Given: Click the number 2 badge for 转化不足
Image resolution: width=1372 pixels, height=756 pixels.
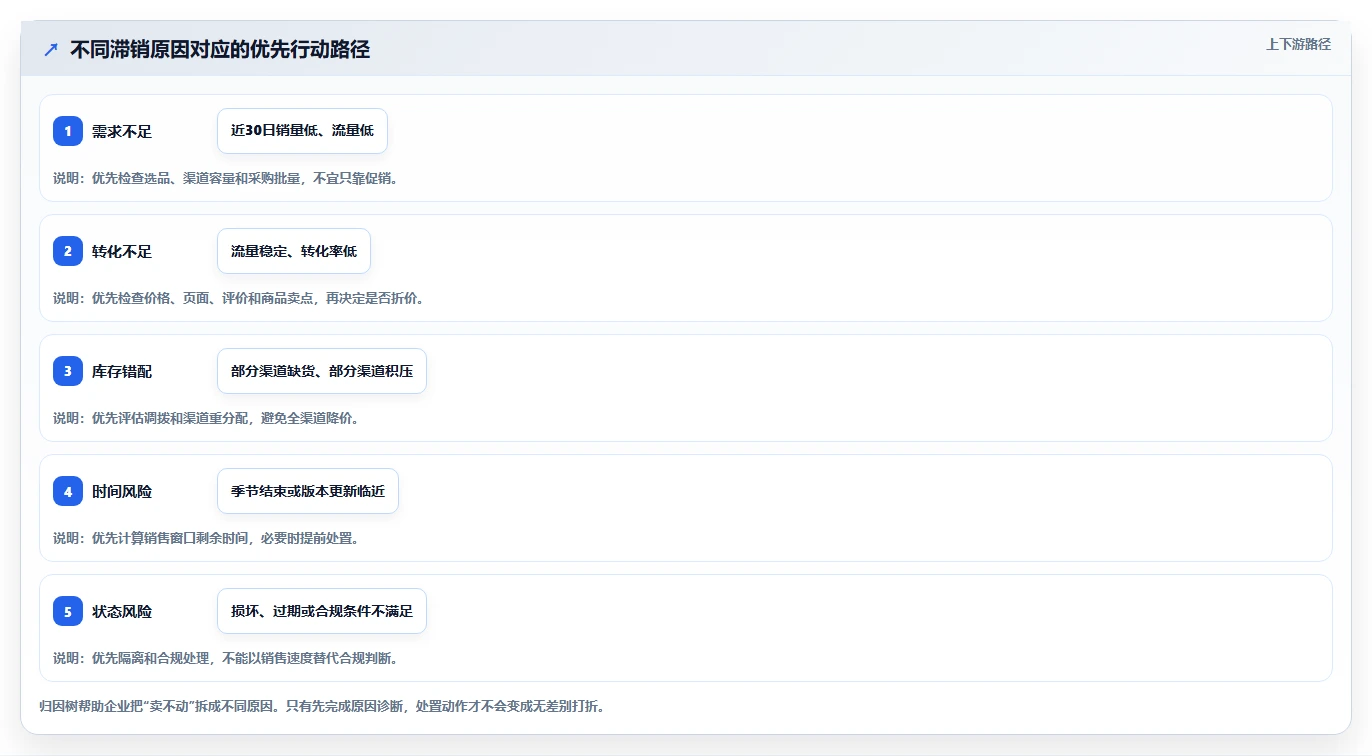Looking at the screenshot, I should coord(68,251).
